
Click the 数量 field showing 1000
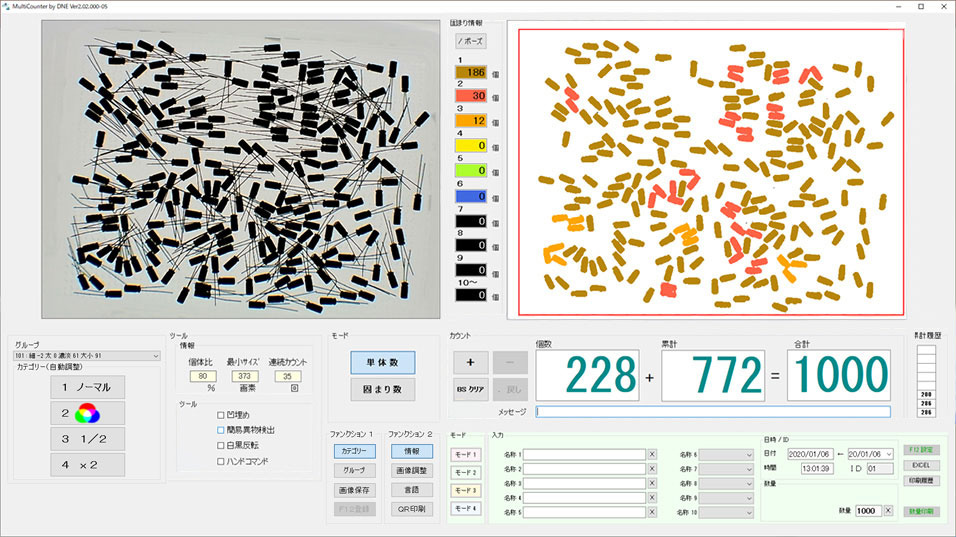[x=868, y=511]
